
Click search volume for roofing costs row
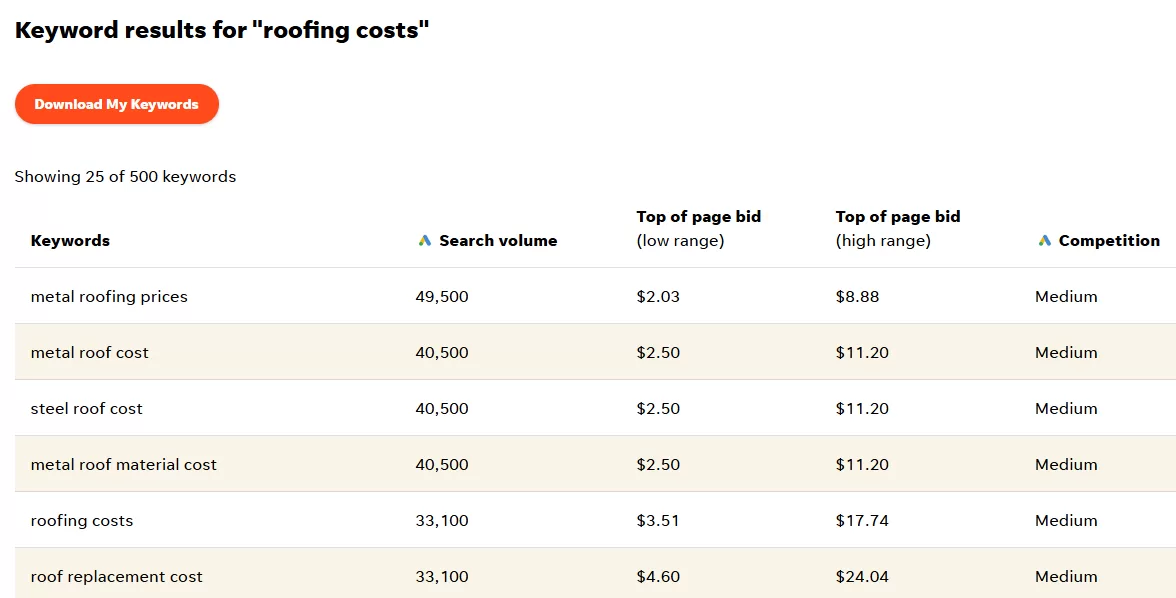point(442,521)
